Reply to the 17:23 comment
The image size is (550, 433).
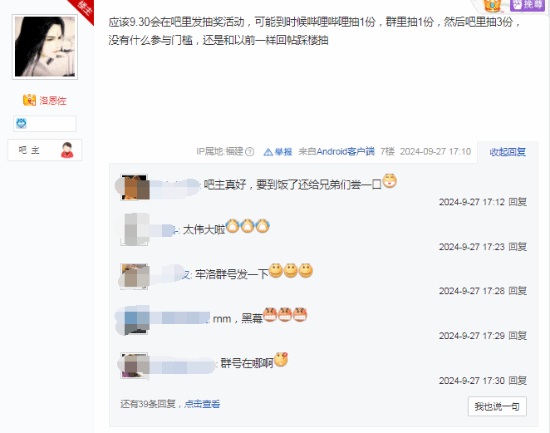coord(517,247)
